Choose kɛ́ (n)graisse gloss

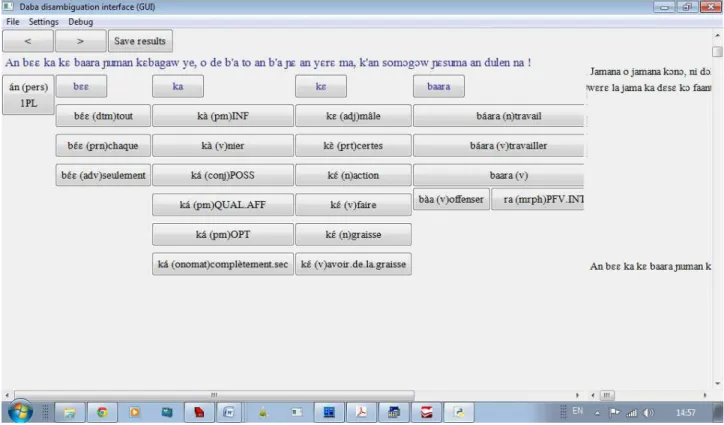353,234
